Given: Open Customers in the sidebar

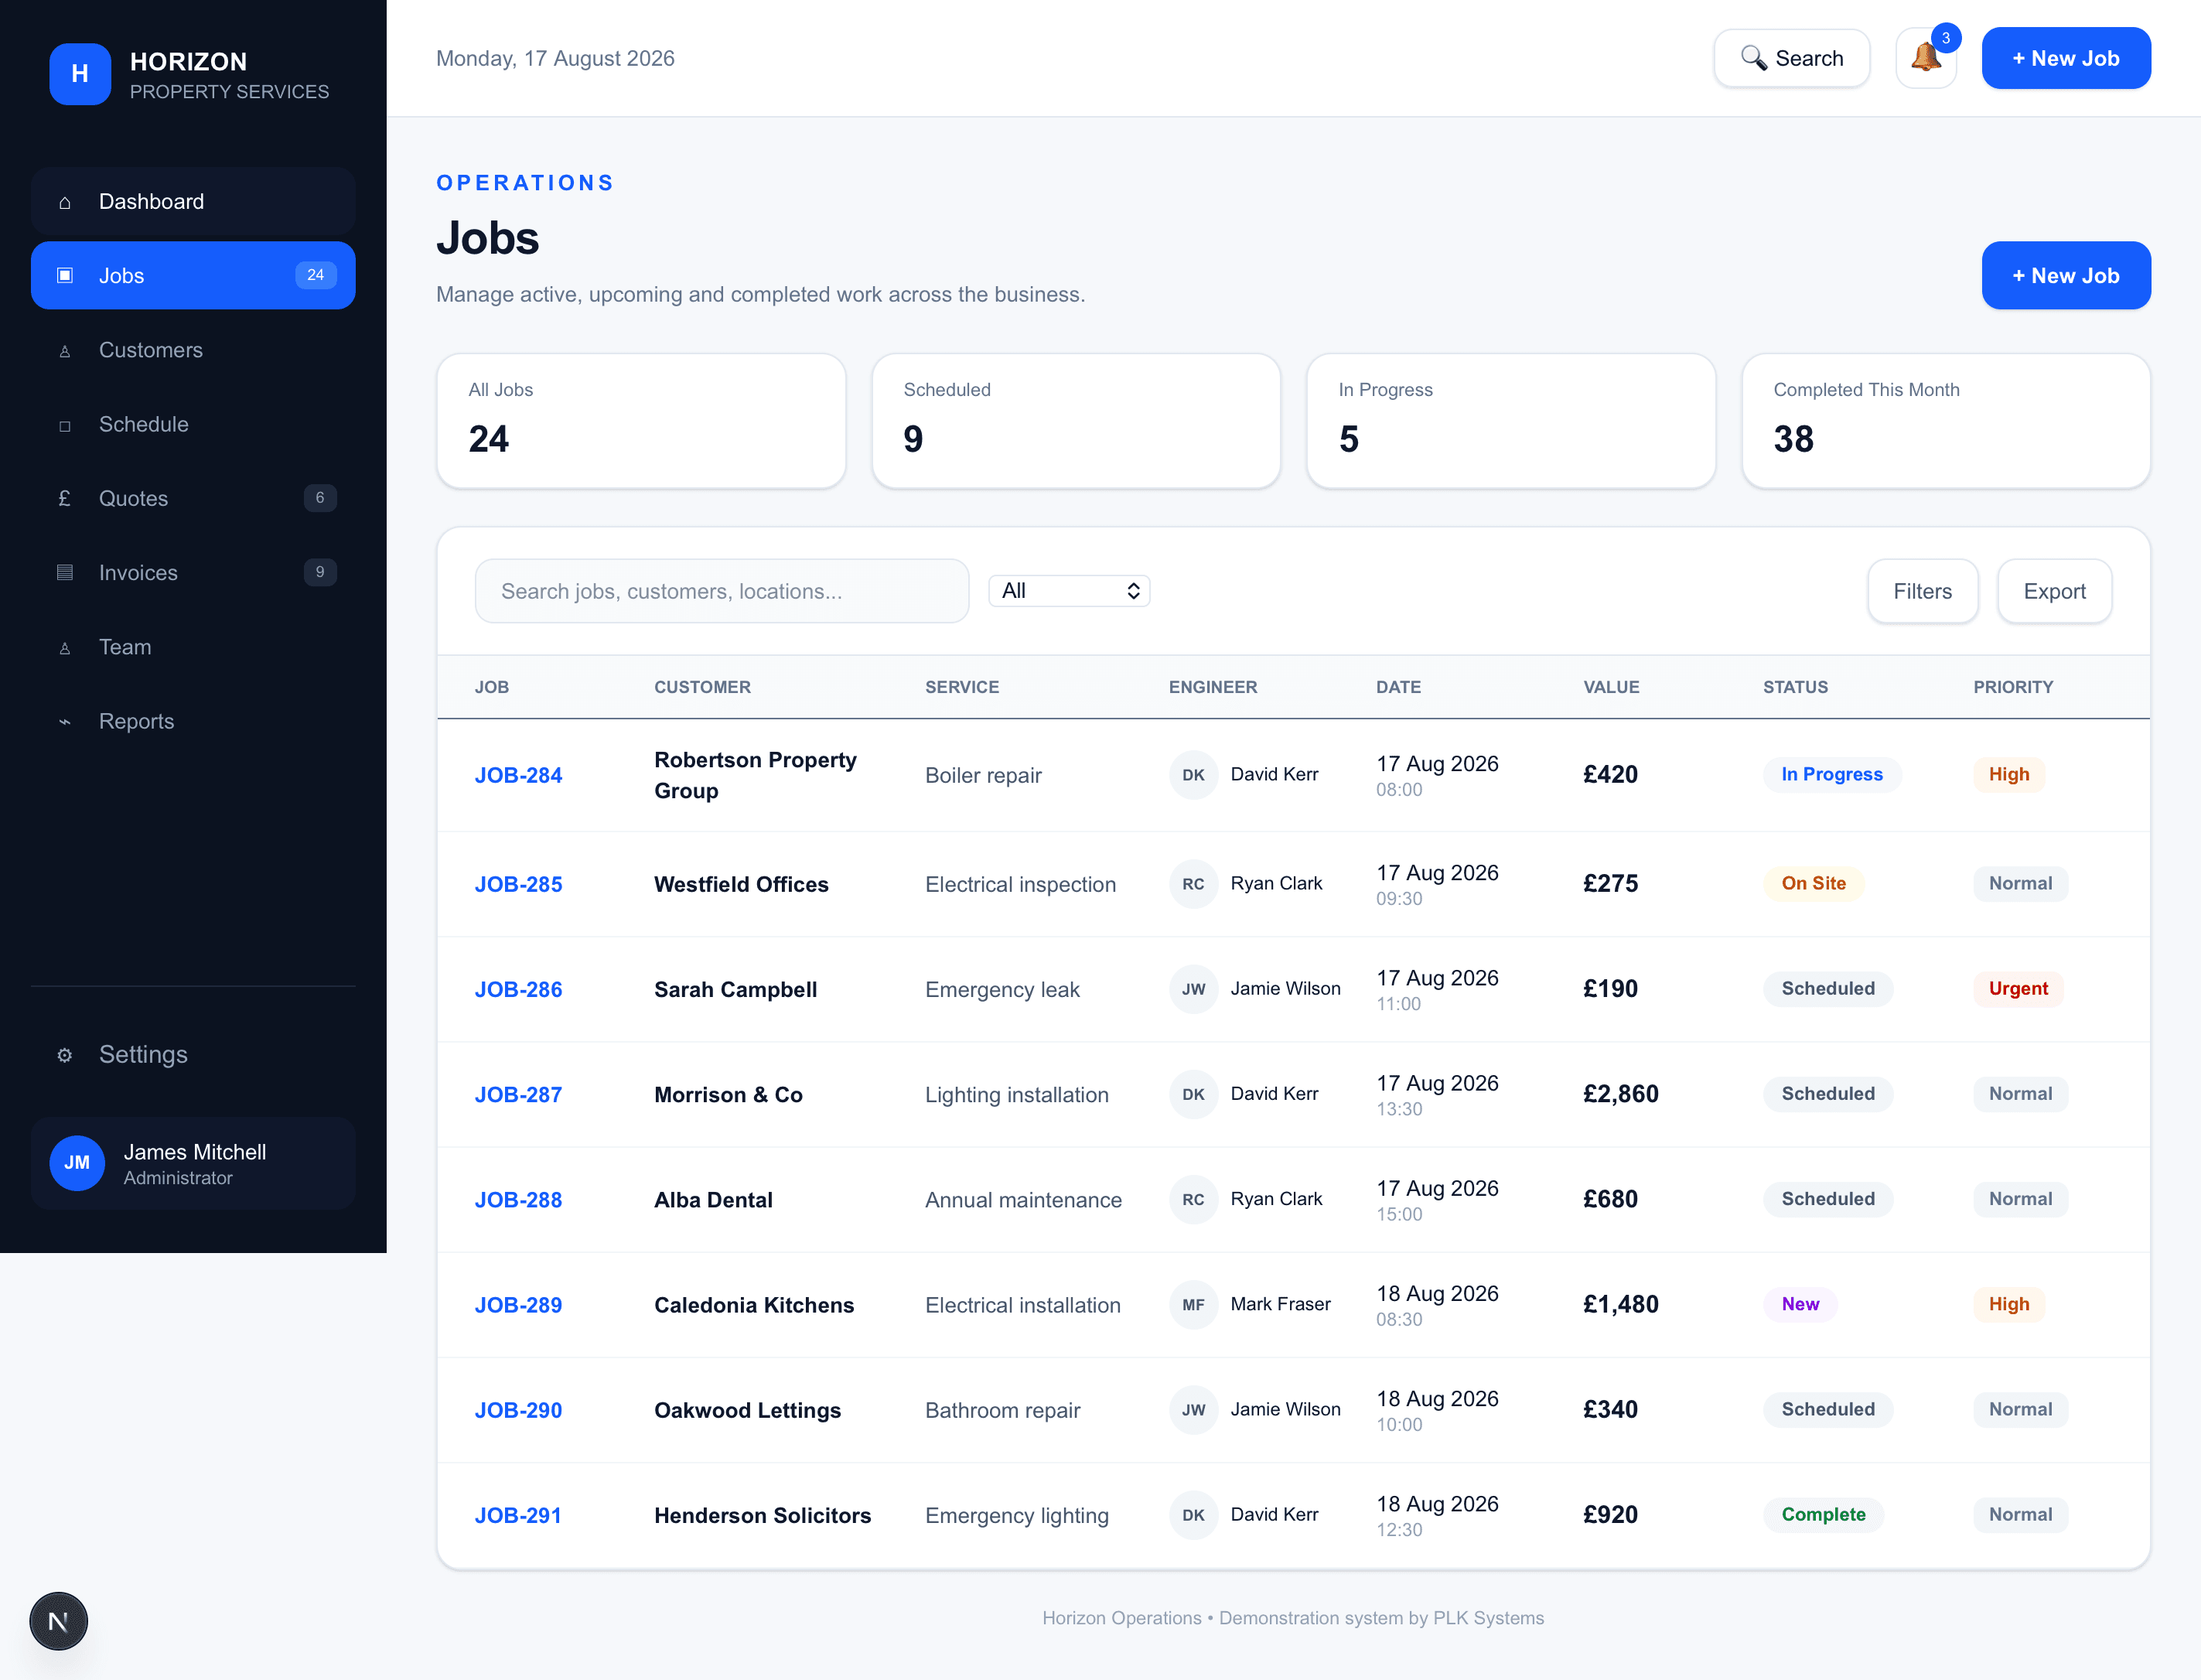Looking at the screenshot, I should [193, 350].
